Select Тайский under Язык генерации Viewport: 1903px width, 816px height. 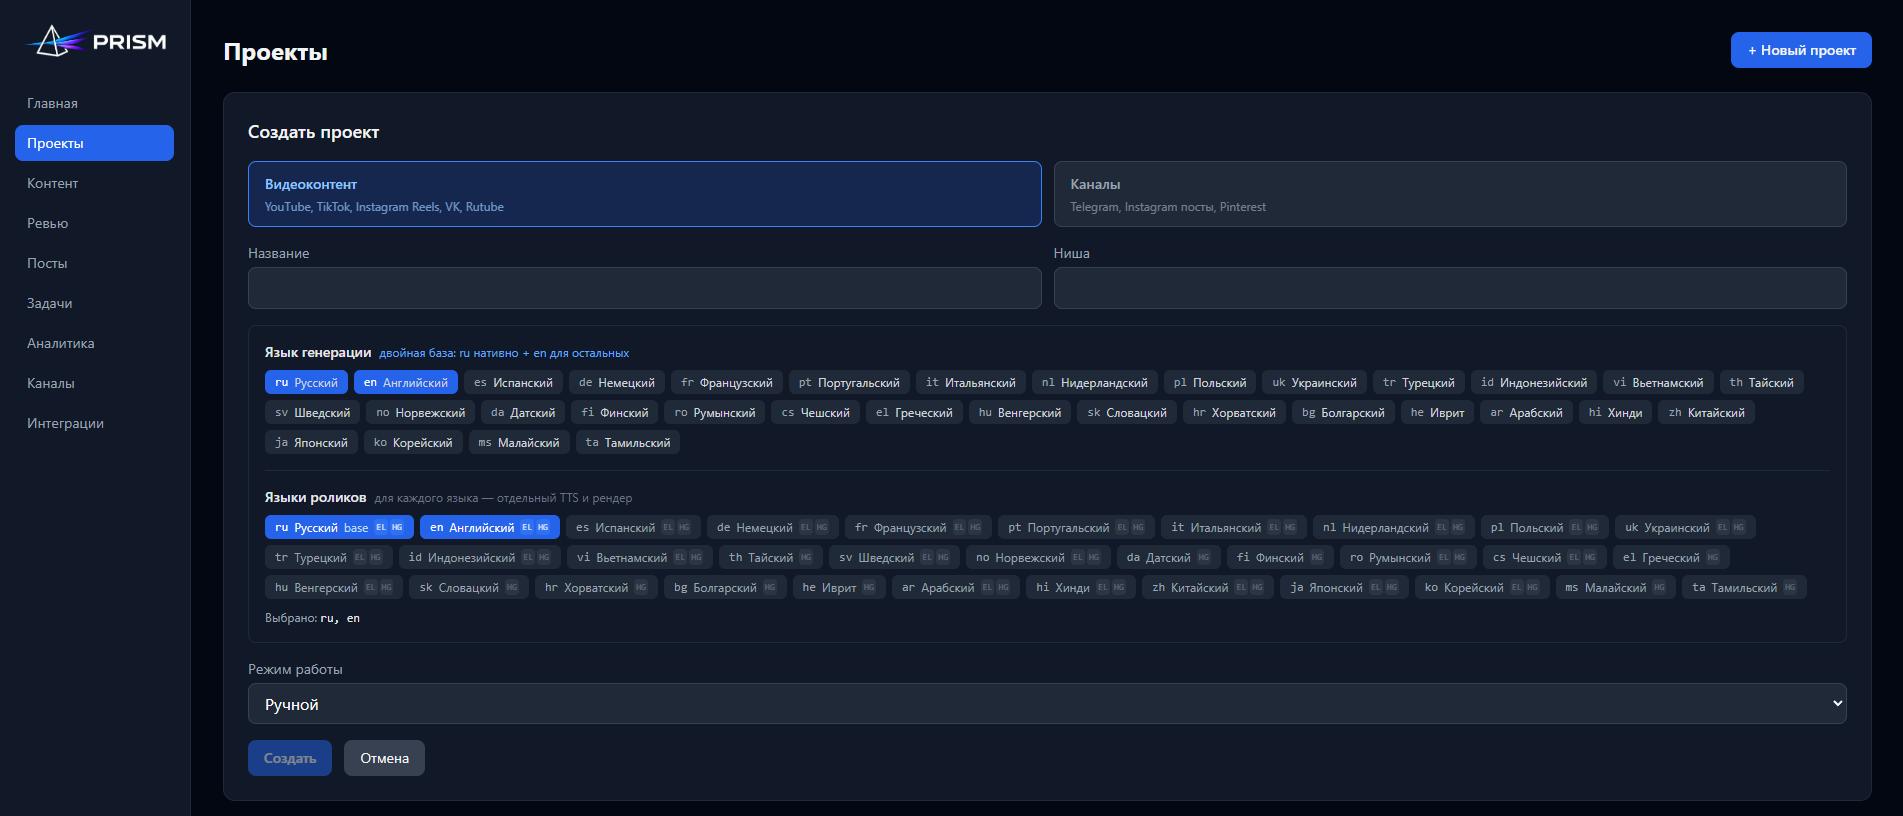point(1762,382)
